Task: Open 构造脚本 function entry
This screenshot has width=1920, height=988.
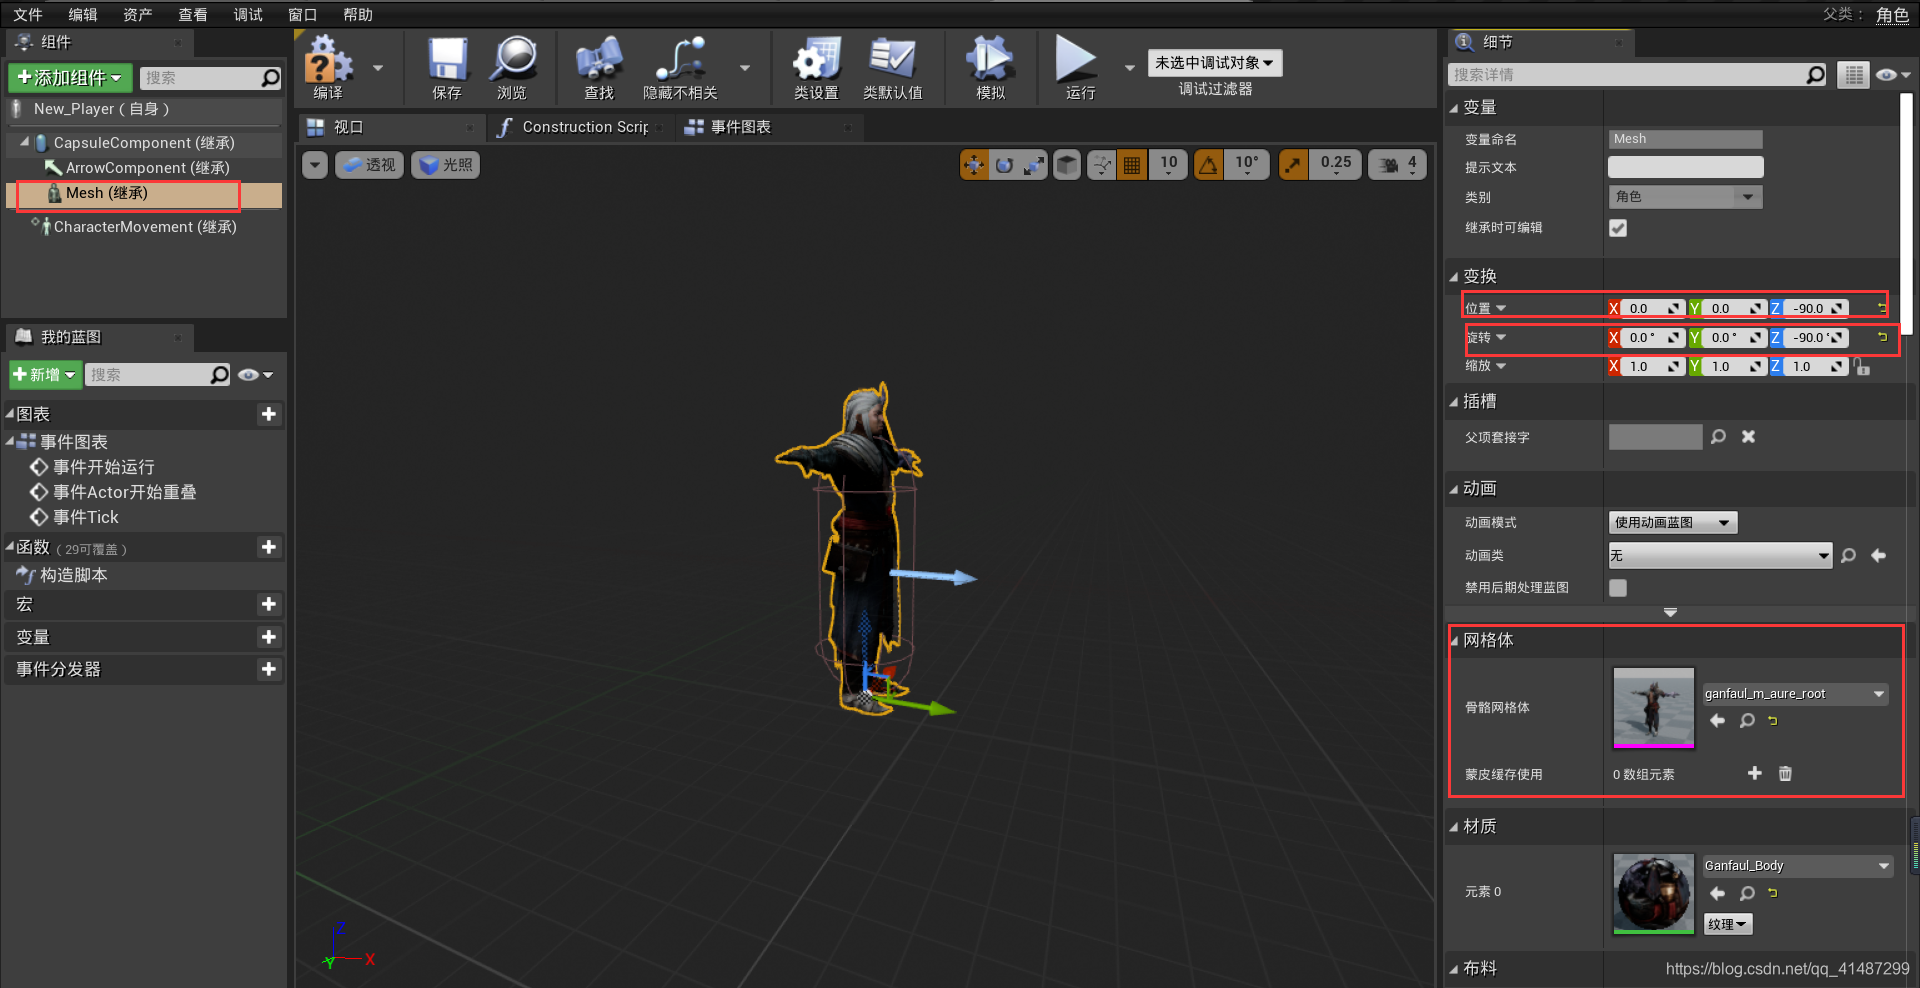Action: point(73,575)
